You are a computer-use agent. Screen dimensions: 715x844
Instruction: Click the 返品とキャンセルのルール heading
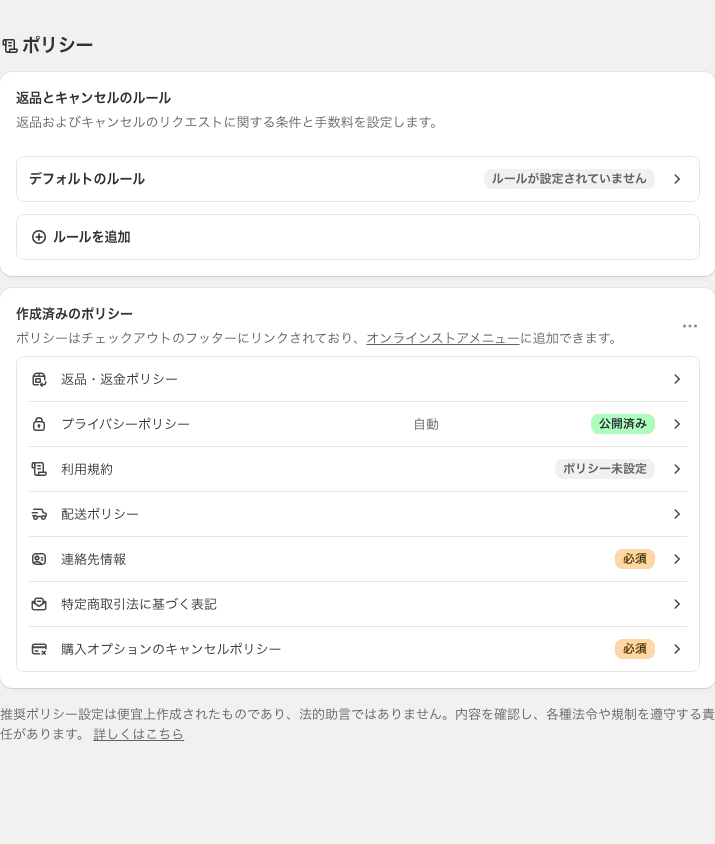point(94,98)
